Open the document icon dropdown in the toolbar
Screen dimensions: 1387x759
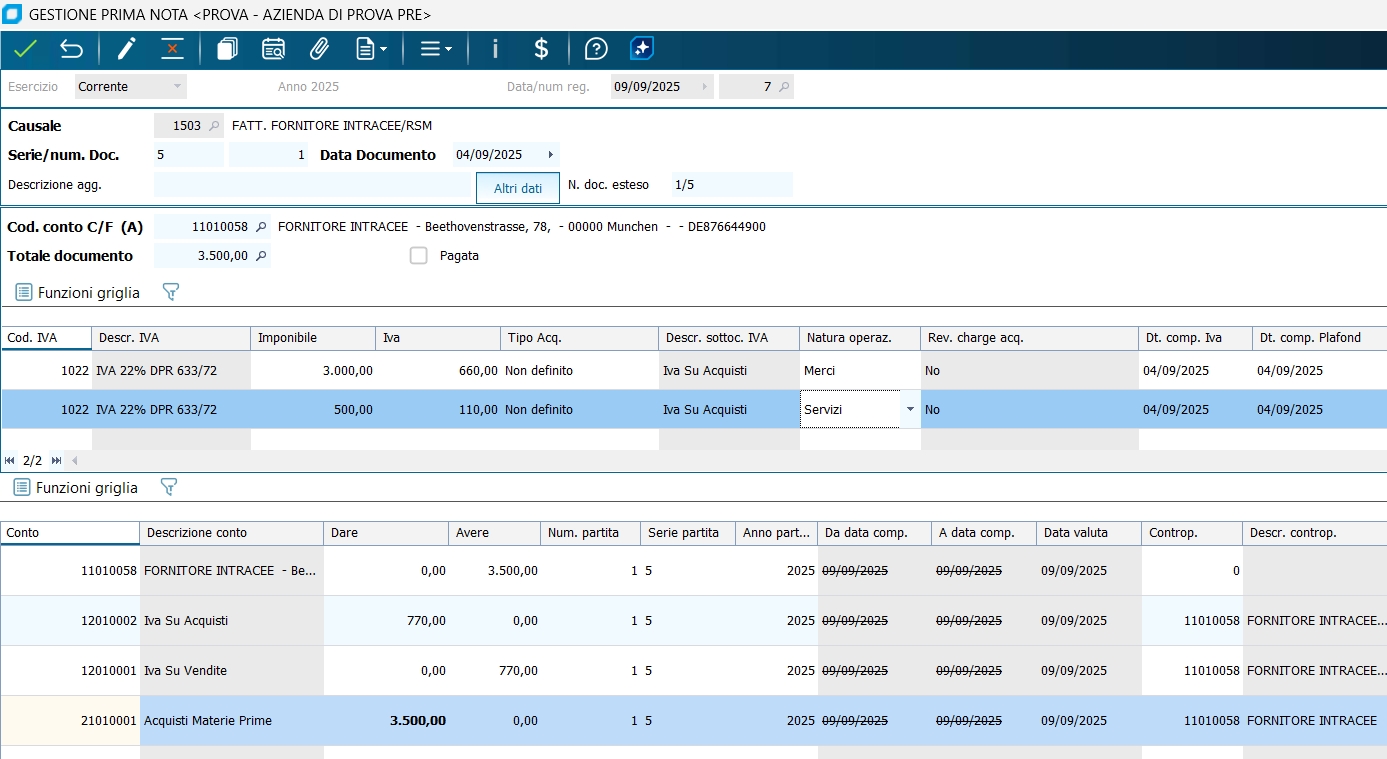[x=371, y=49]
